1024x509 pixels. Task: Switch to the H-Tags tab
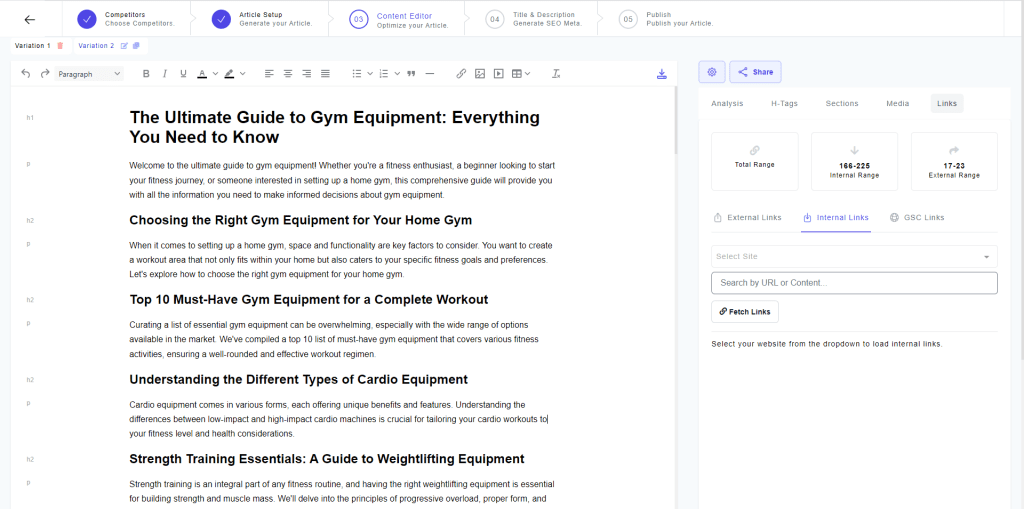pyautogui.click(x=784, y=103)
